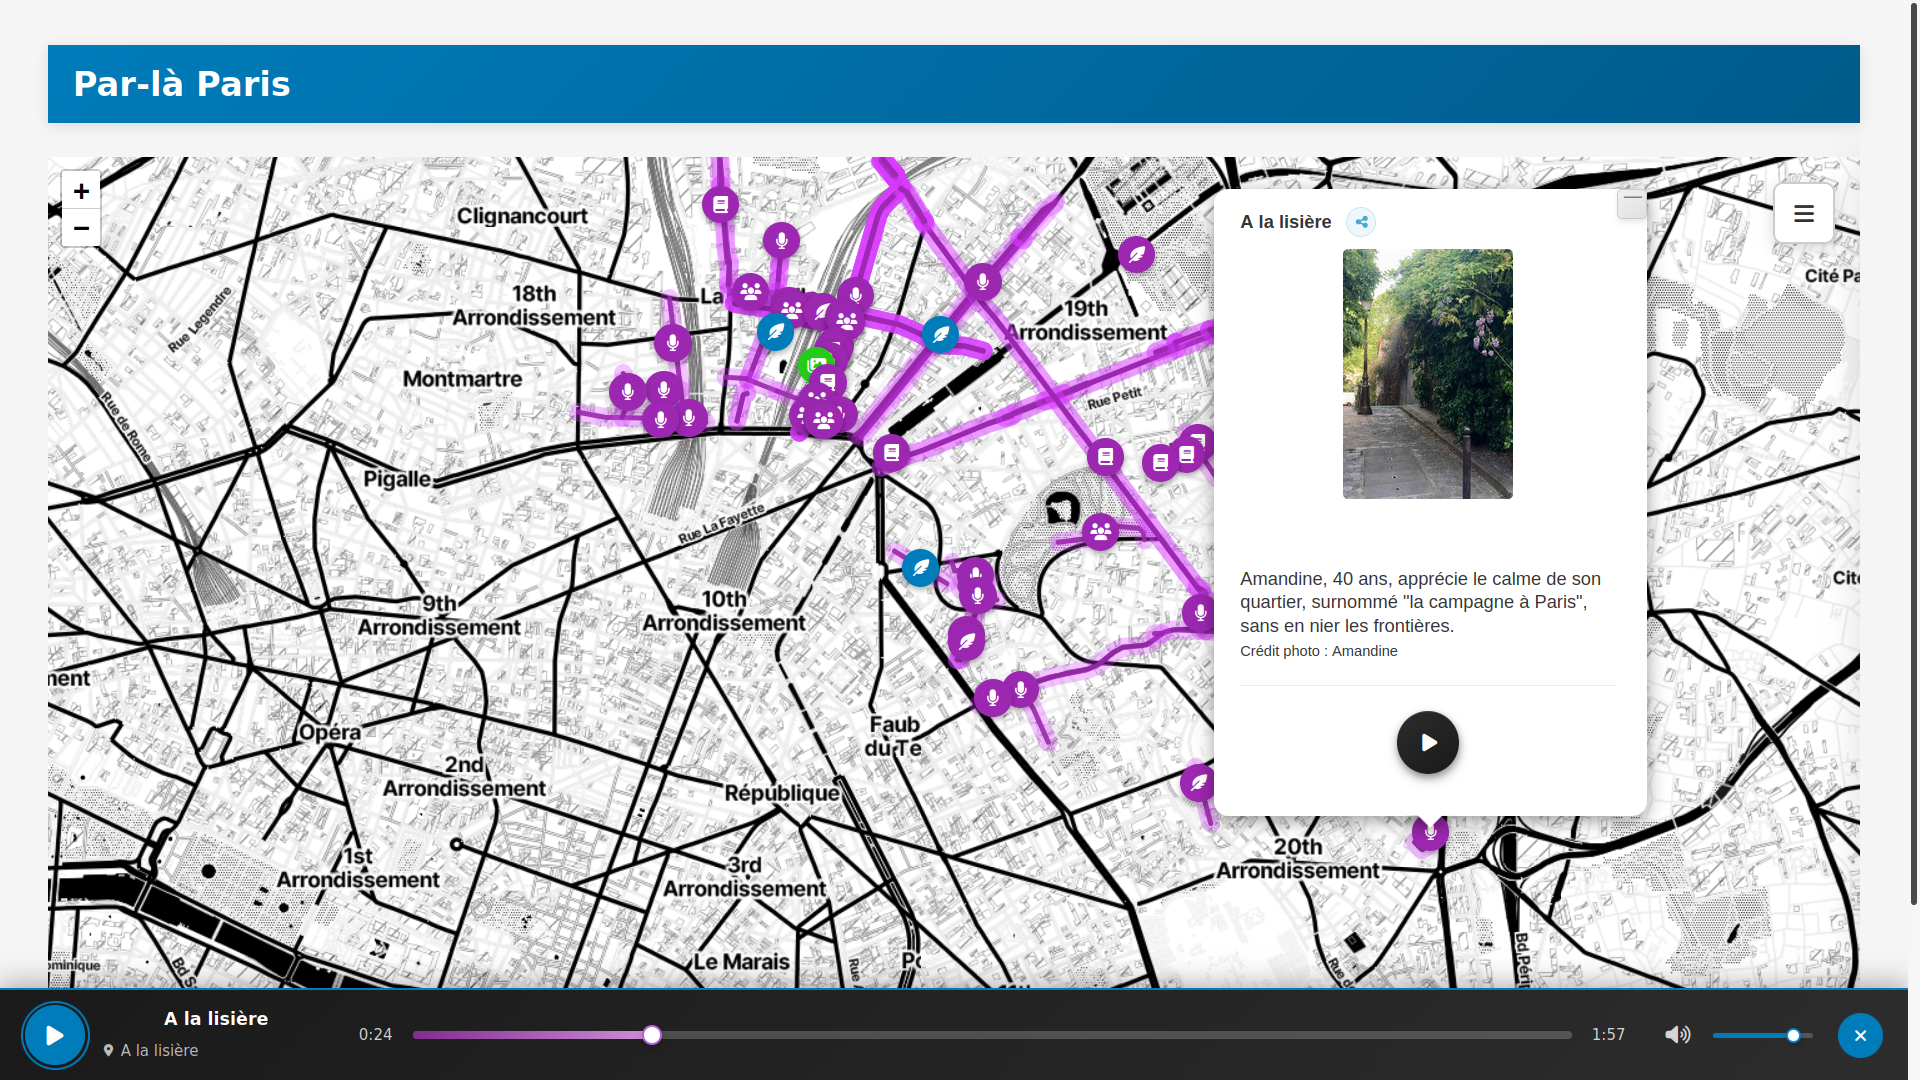Minimize the A la lisière popup panel
Viewport: 1920px width, 1080px height.
pos(1631,203)
